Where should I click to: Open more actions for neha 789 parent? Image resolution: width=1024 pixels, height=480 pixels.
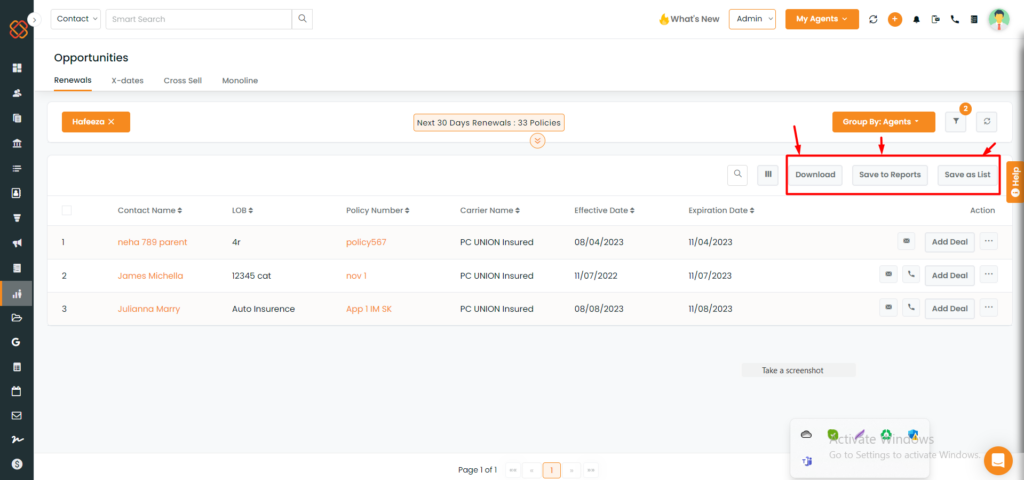pos(989,242)
